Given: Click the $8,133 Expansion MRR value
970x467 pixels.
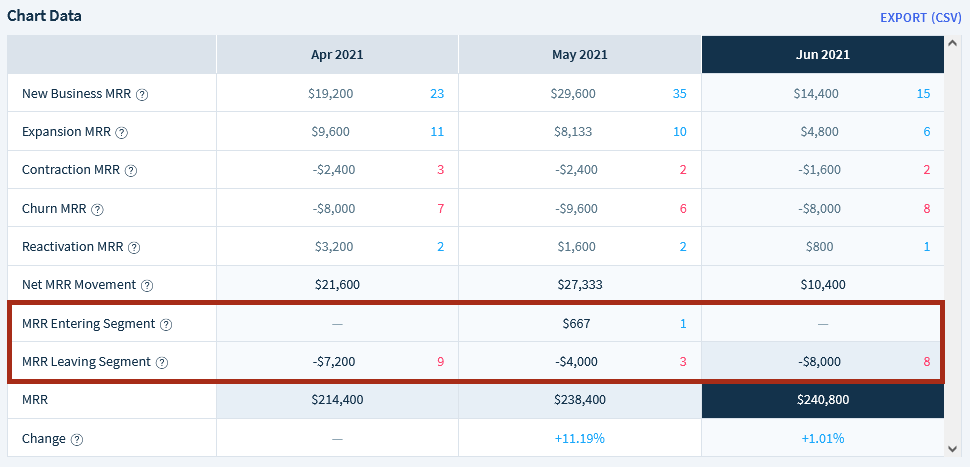Looking at the screenshot, I should [573, 132].
